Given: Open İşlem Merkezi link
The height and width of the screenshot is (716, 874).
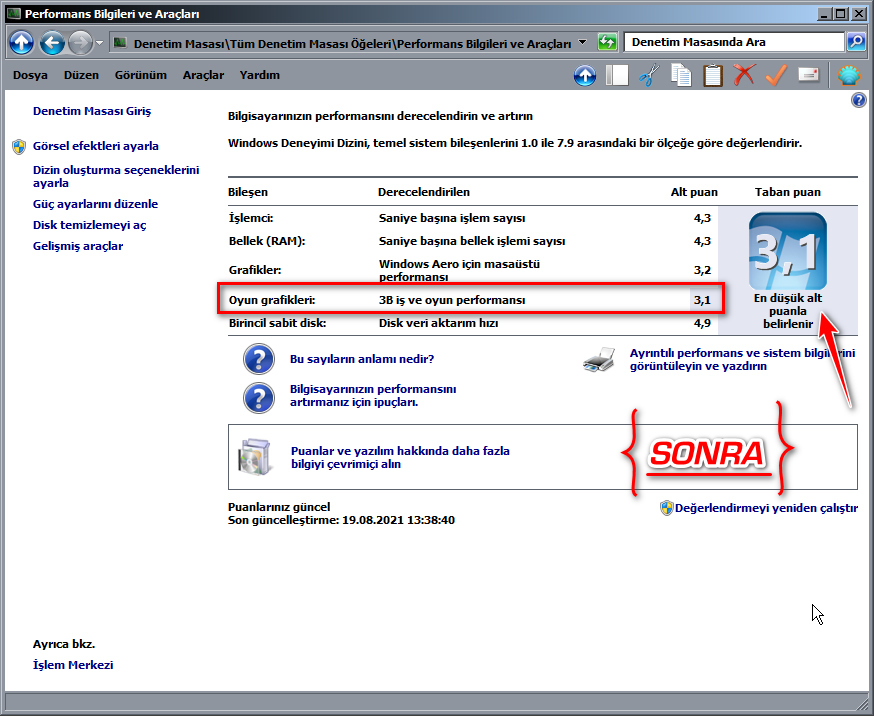Looking at the screenshot, I should tap(73, 665).
